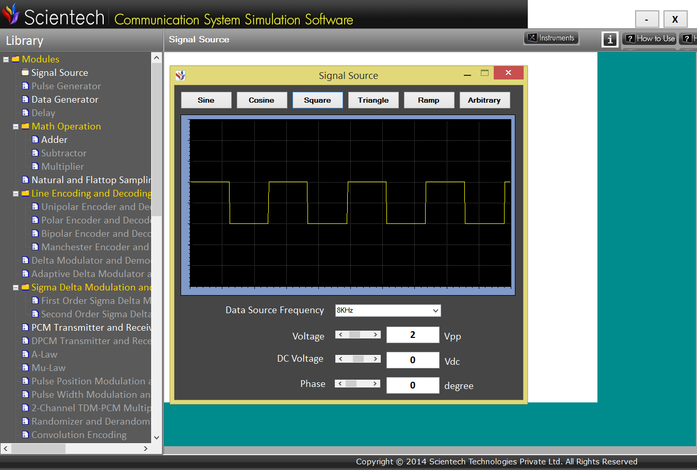The width and height of the screenshot is (697, 470).
Task: Select Signal Source in the library tree
Action: click(60, 72)
